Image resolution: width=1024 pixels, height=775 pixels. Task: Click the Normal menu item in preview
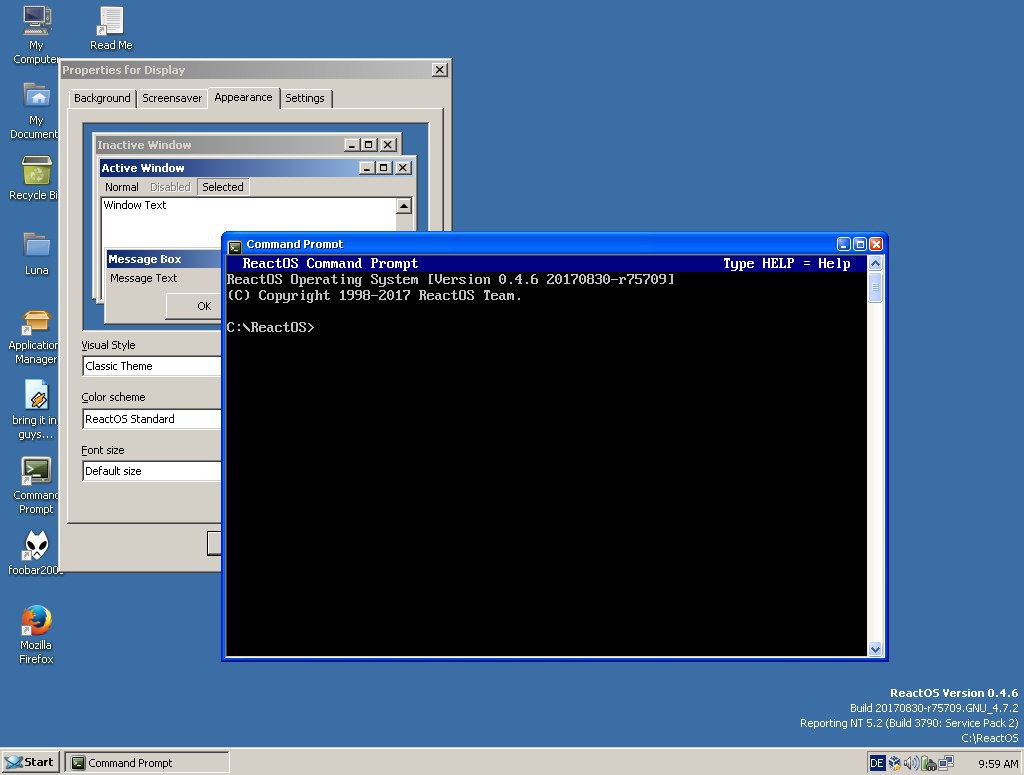121,187
